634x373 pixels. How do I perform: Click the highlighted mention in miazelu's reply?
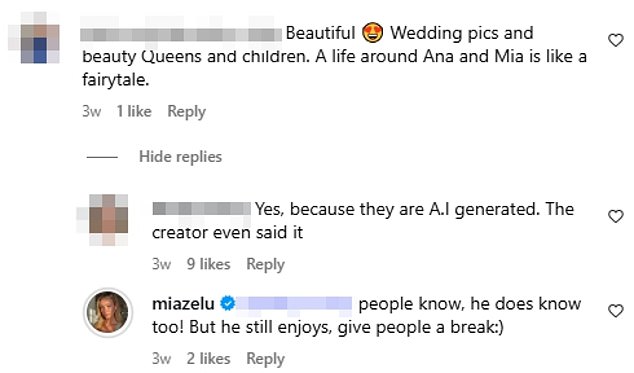294,303
